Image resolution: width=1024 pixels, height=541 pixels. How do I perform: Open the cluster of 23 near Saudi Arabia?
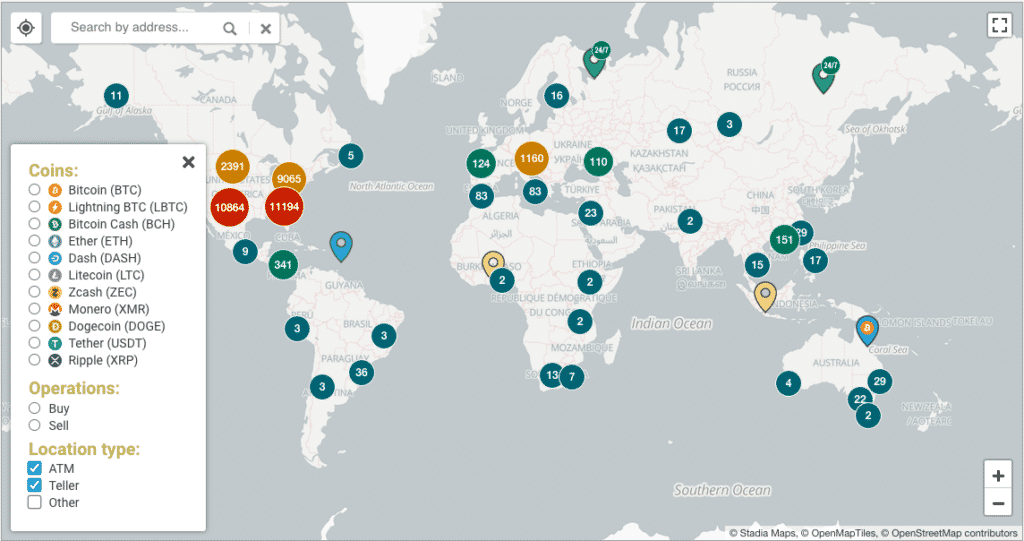pyautogui.click(x=590, y=212)
